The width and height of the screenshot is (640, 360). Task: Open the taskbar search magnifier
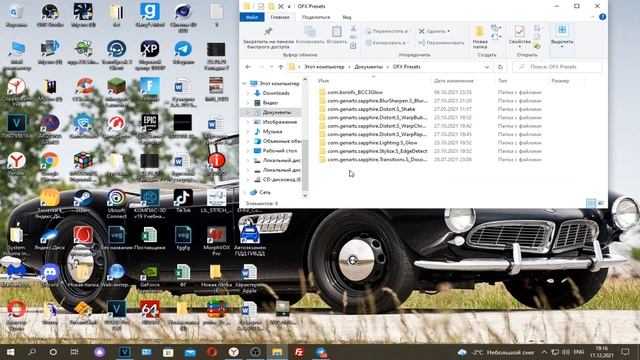[x=32, y=352]
